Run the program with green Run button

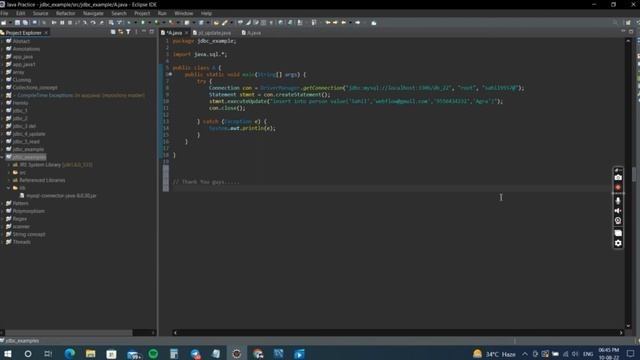[142, 22]
